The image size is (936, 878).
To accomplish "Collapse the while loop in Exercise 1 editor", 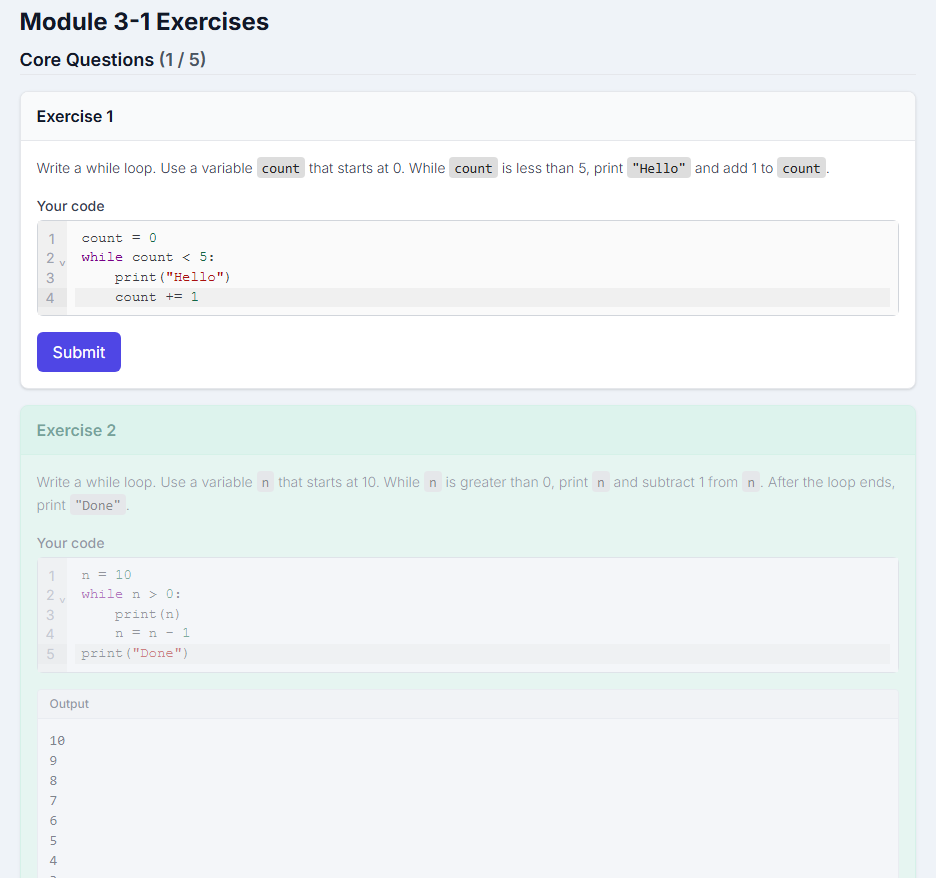I will click(x=63, y=260).
